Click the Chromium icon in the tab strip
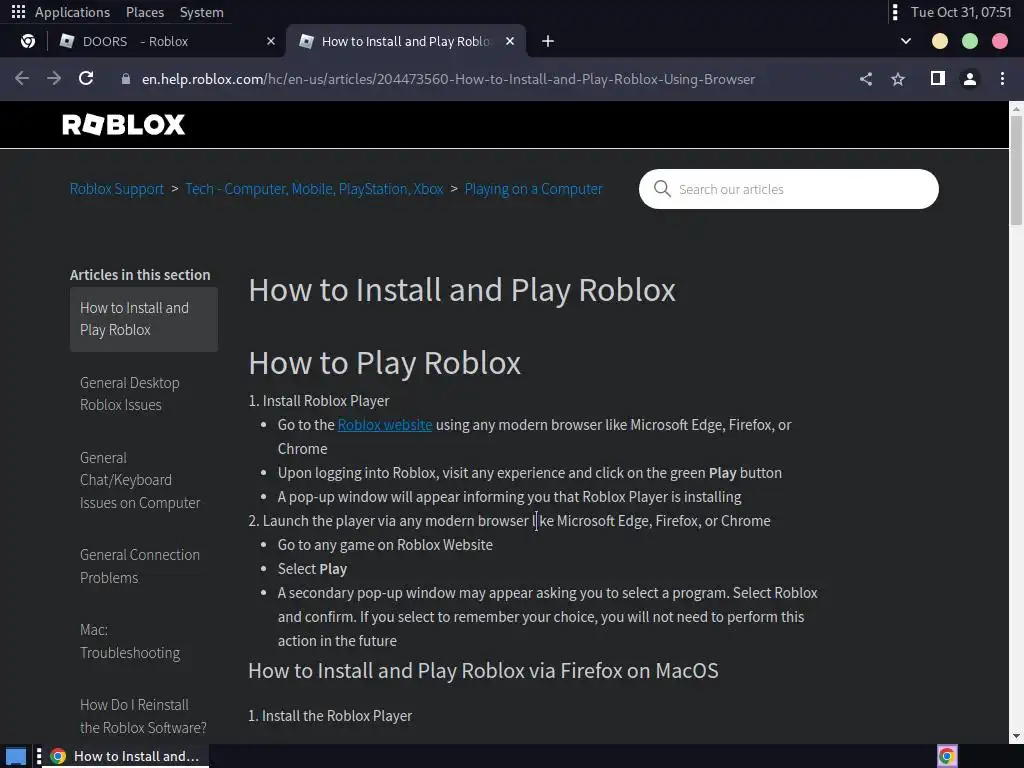 coord(27,41)
